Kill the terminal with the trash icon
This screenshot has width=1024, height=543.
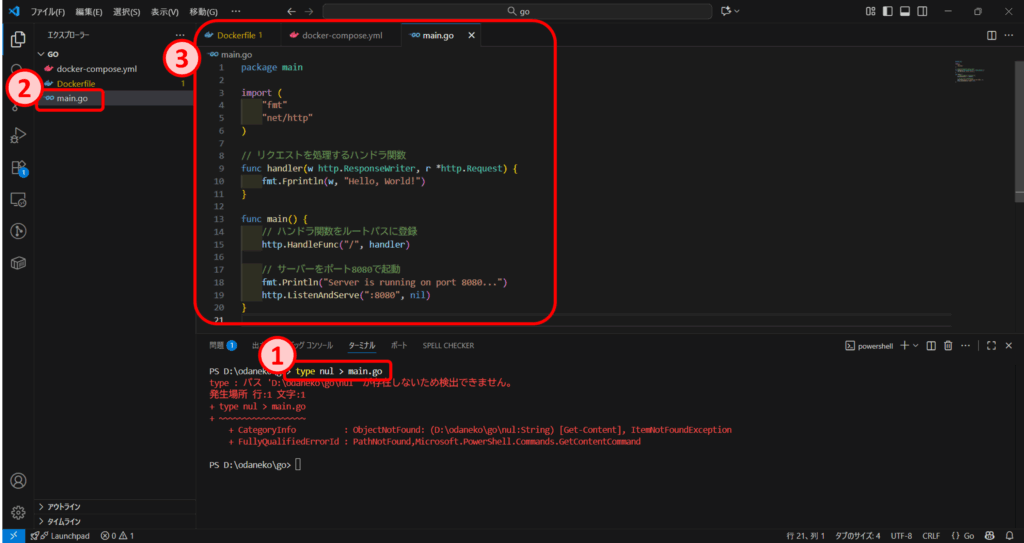coord(947,345)
